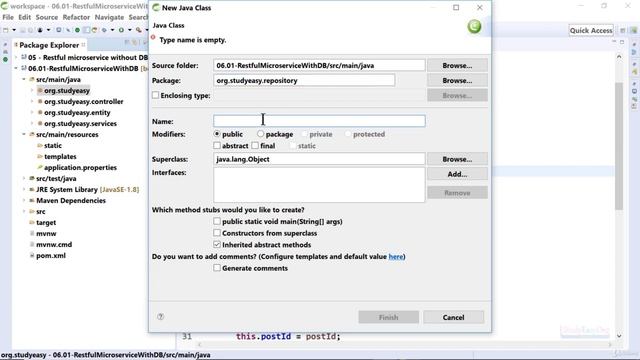Minimize the editor area using its minimize icon

[614, 42]
